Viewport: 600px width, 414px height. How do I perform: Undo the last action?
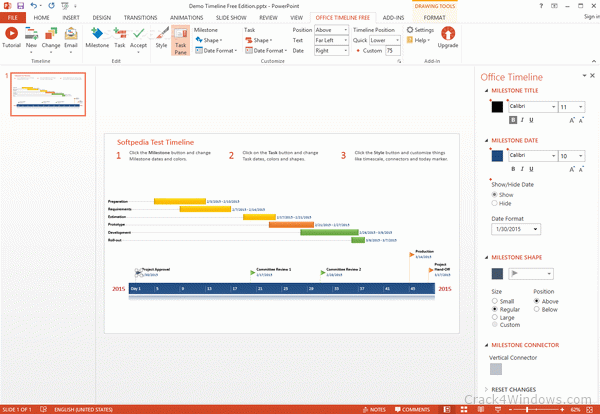[x=34, y=6]
